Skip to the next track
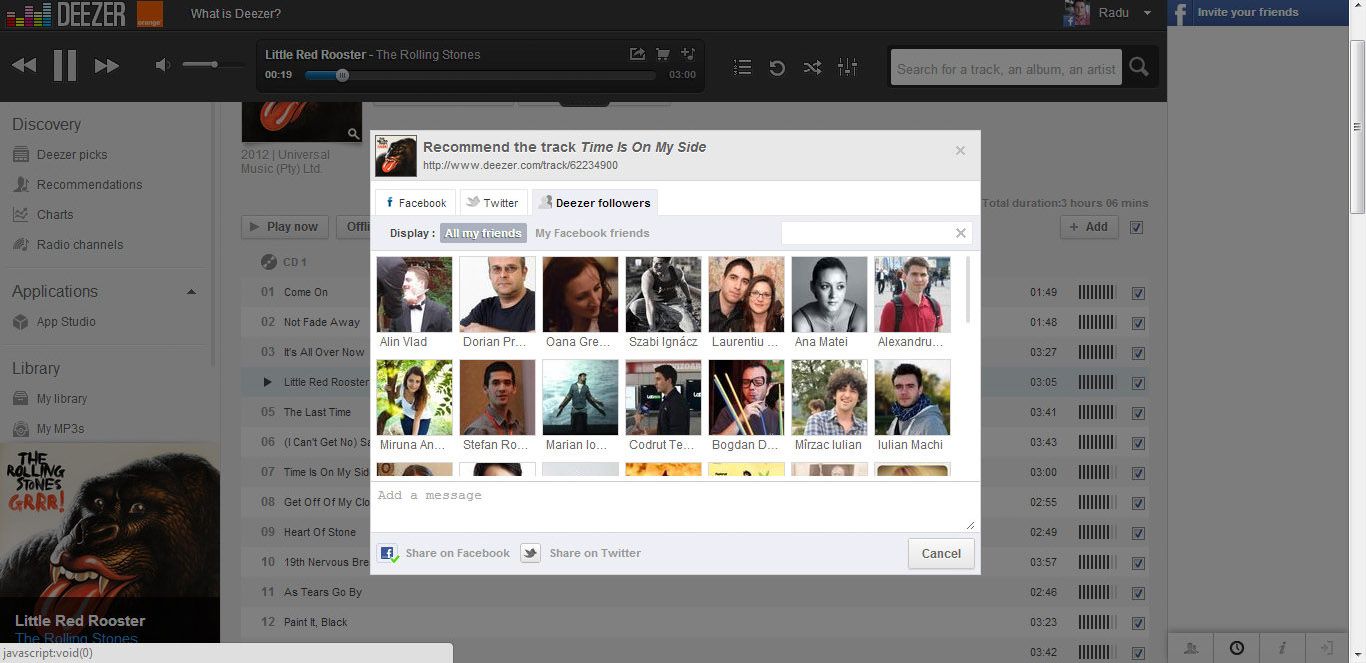Viewport: 1366px width, 663px height. [x=107, y=66]
